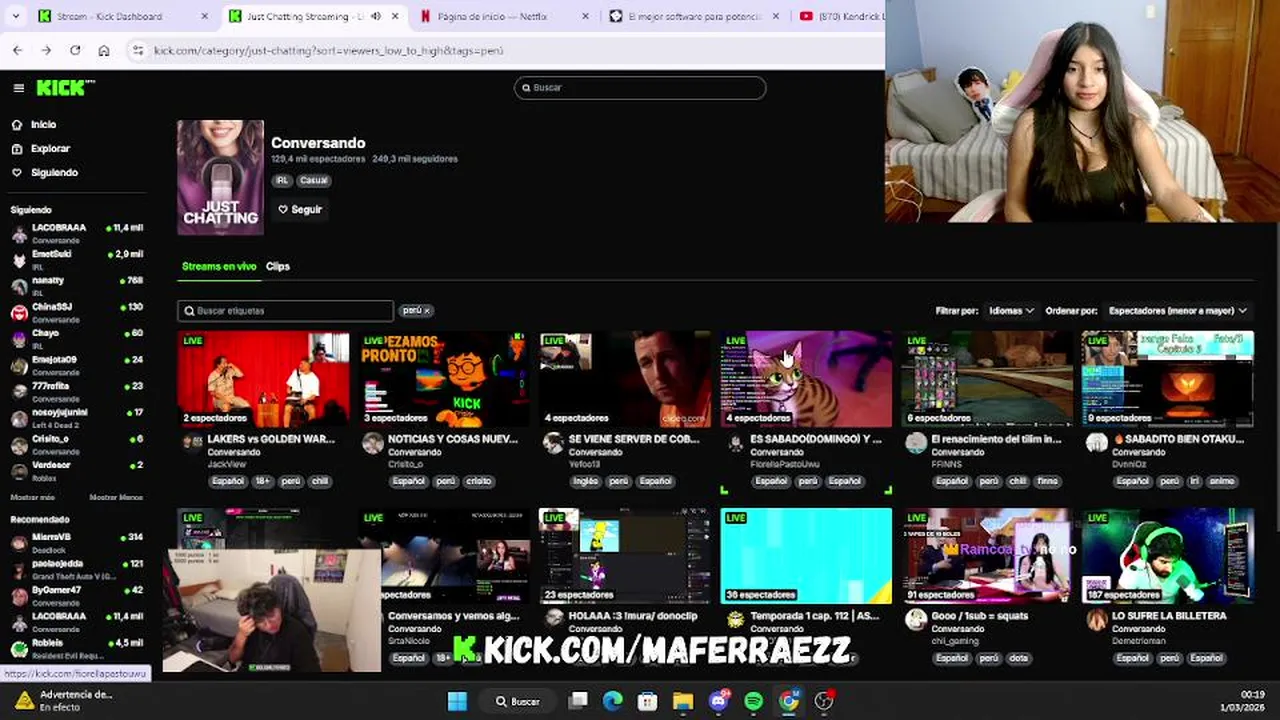
Task: Click the browser address bar URL
Action: pos(328,50)
